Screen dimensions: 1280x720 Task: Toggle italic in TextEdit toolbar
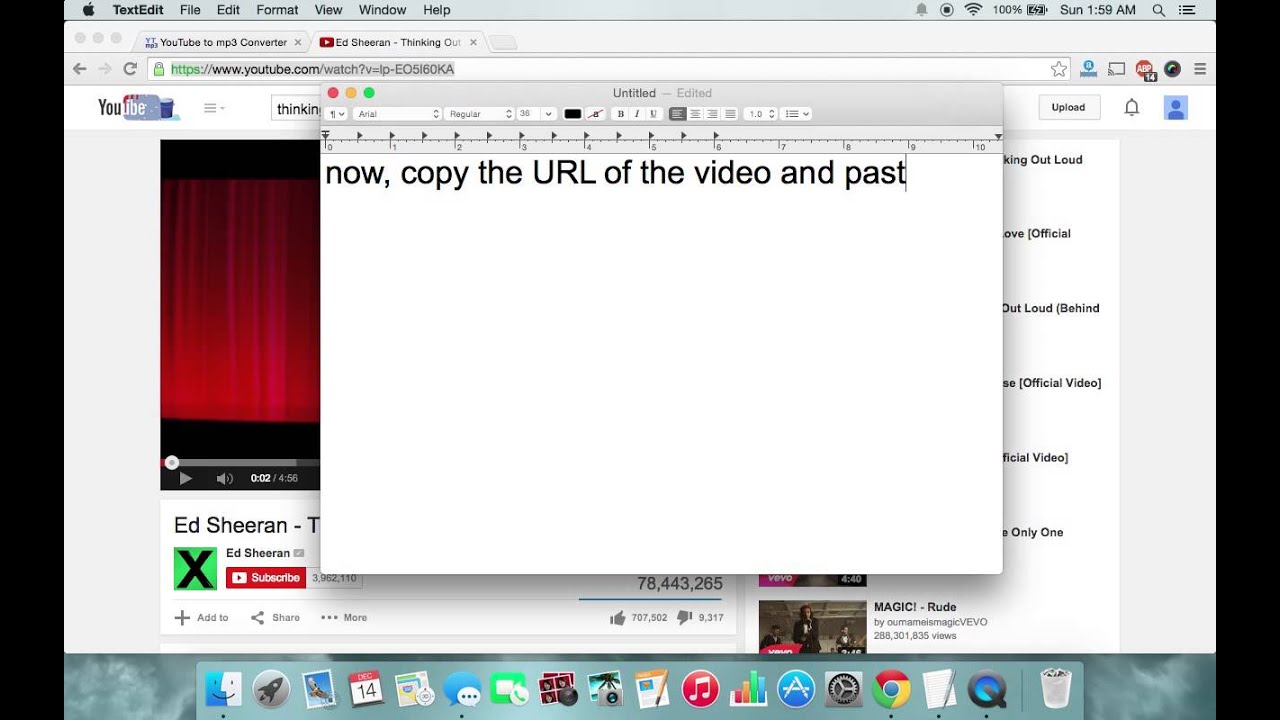pos(637,114)
